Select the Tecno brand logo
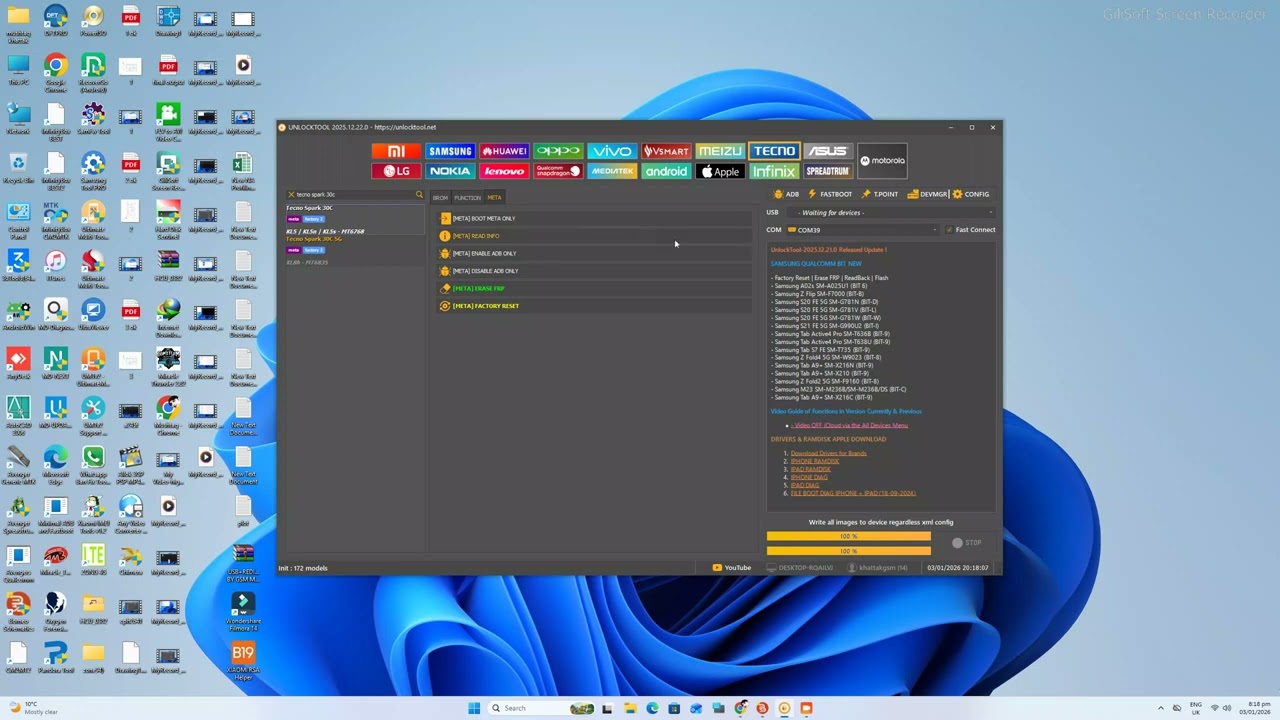 774,151
